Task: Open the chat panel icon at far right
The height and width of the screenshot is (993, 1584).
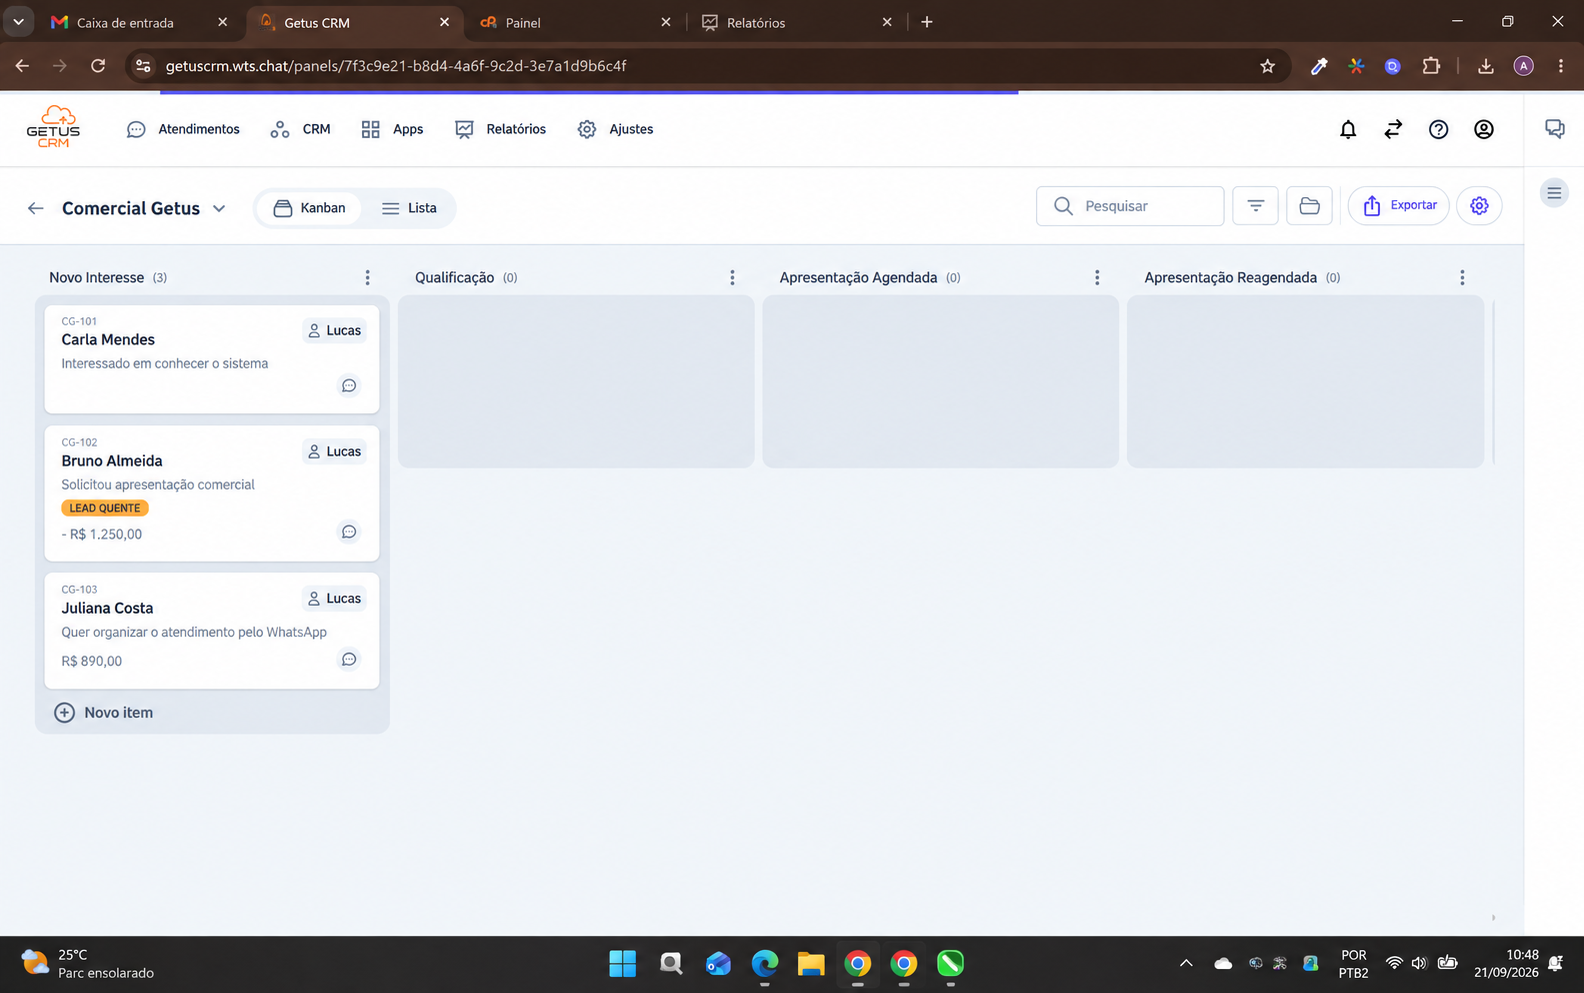Action: click(x=1554, y=129)
